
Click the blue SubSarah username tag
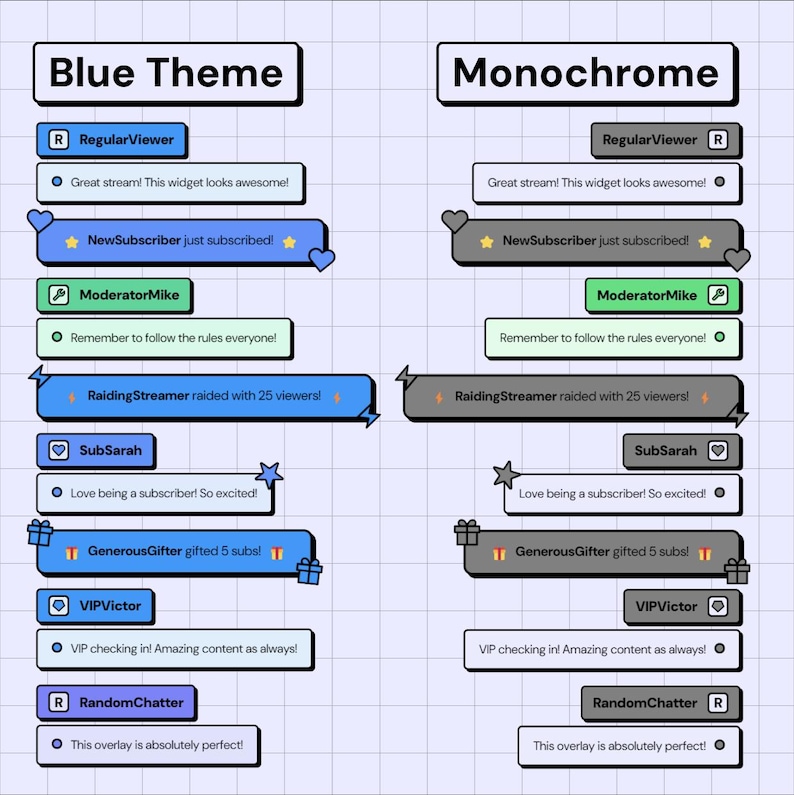click(x=95, y=450)
